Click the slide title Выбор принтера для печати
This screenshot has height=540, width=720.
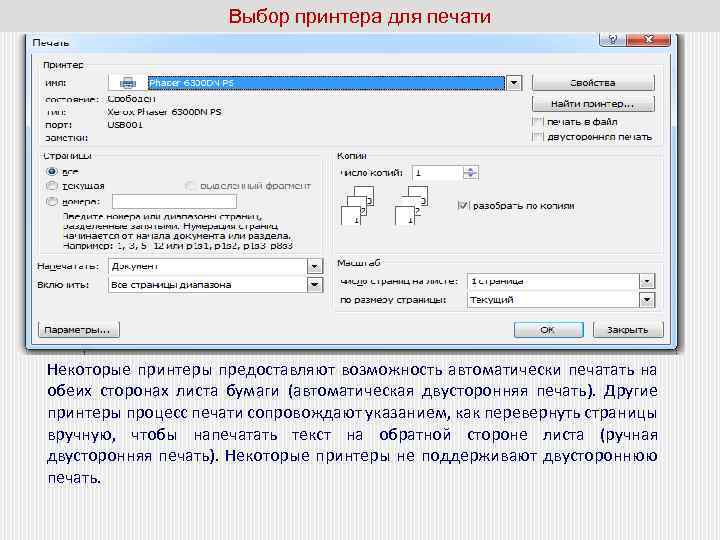pos(360,17)
